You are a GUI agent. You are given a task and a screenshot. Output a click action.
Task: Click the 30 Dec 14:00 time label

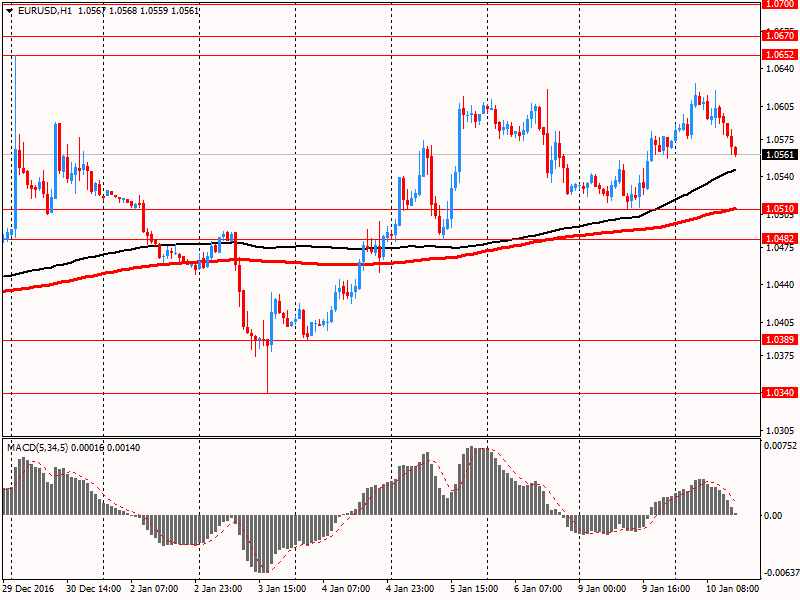[93, 589]
